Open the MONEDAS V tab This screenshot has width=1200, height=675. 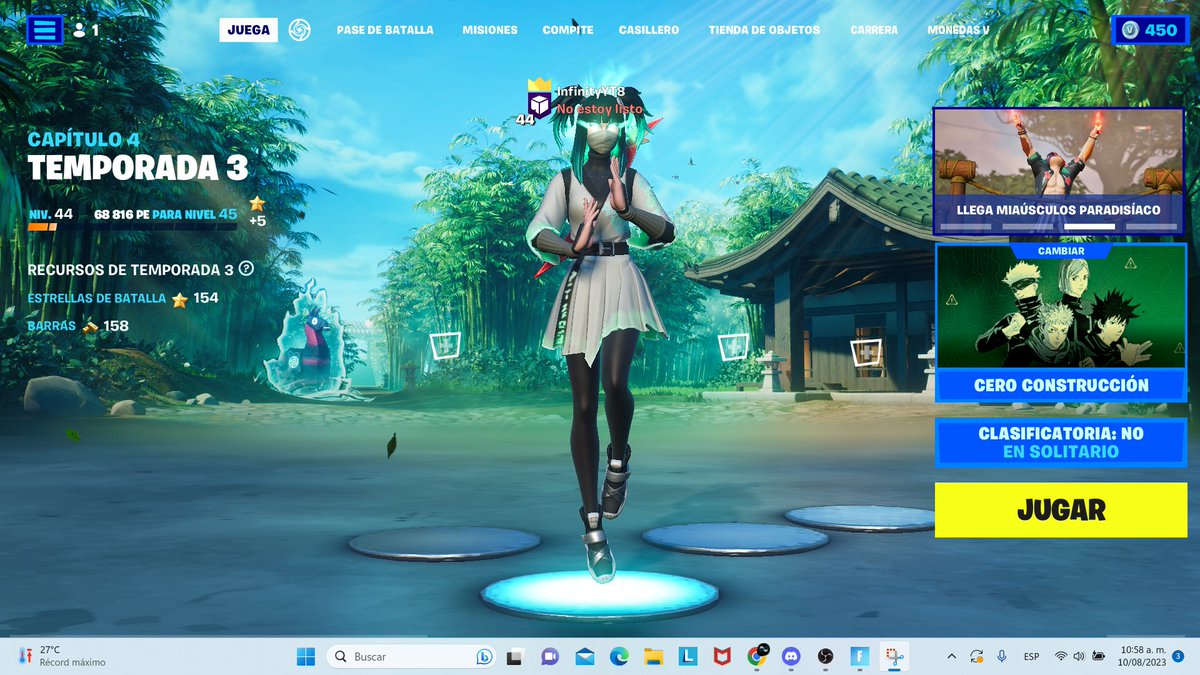coord(958,30)
